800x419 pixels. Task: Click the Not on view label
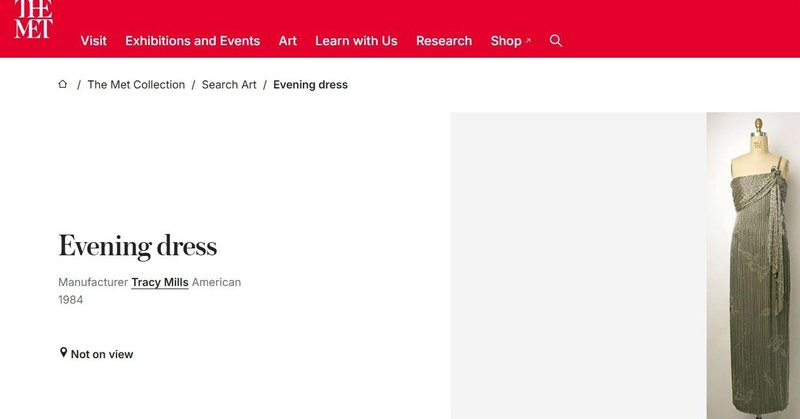pos(102,354)
